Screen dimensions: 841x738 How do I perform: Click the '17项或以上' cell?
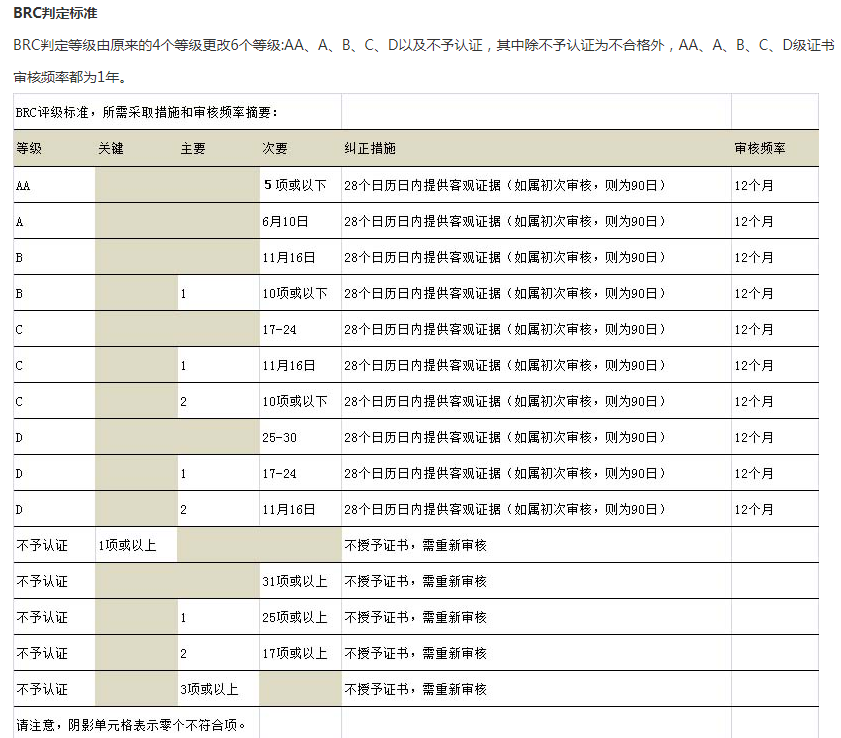coord(295,653)
